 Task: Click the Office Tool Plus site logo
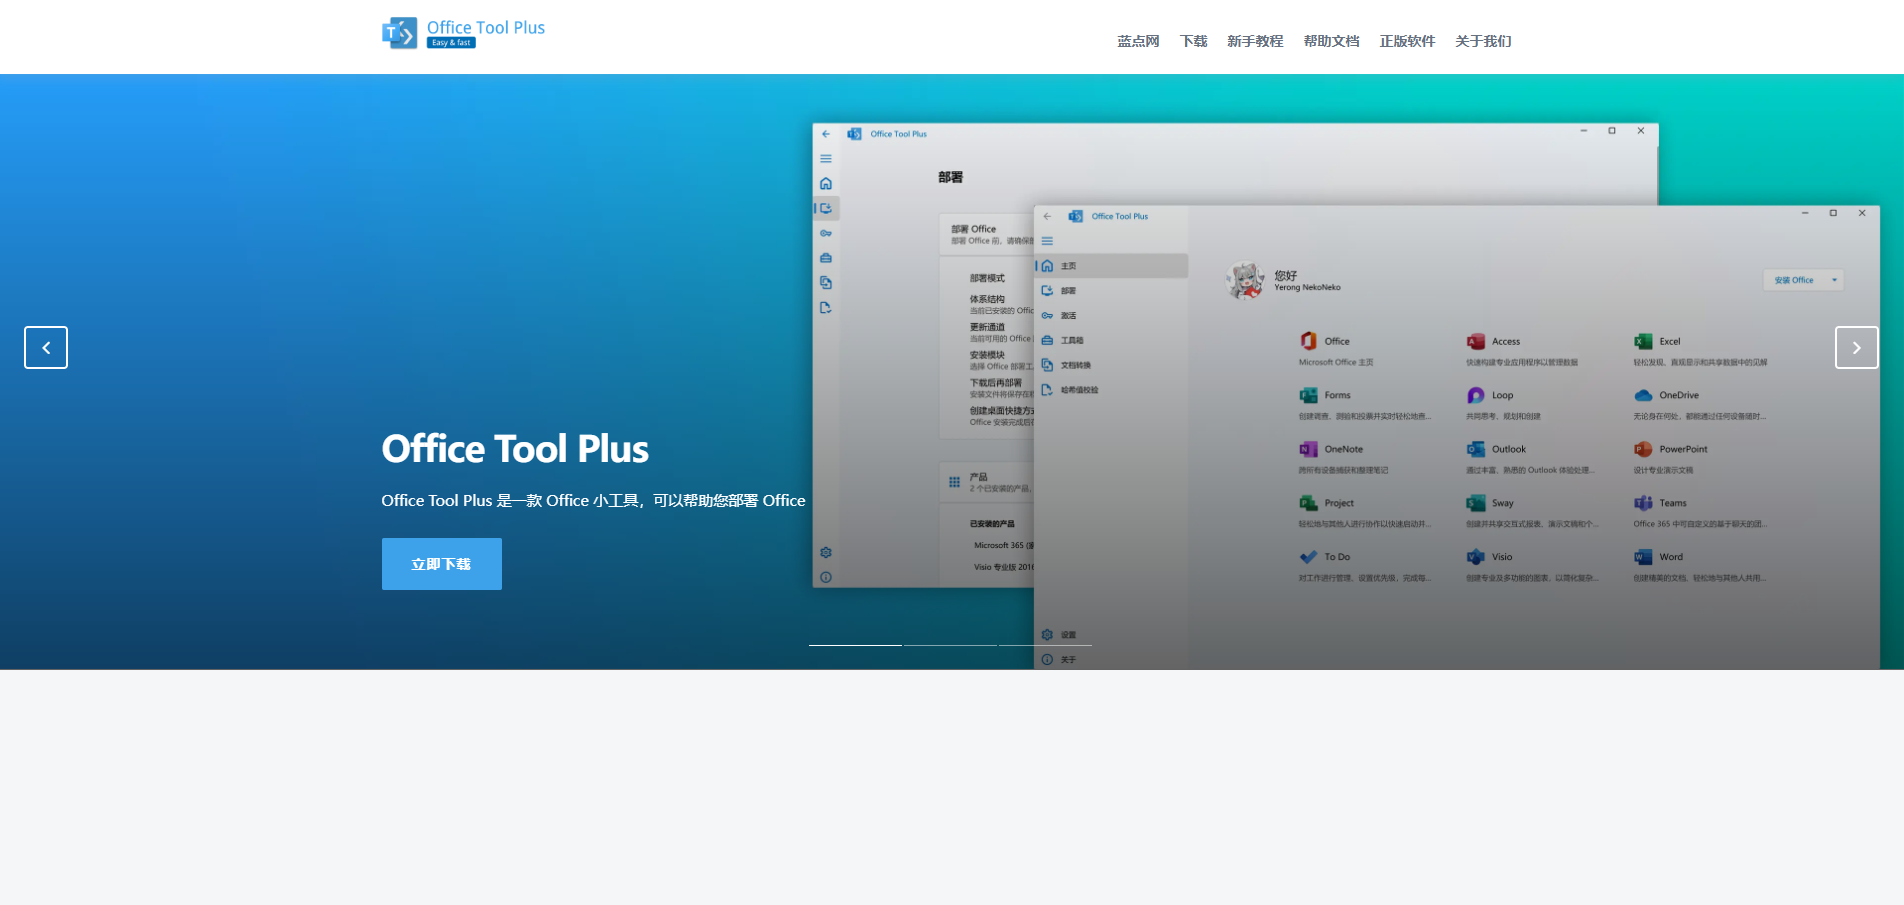click(x=463, y=33)
